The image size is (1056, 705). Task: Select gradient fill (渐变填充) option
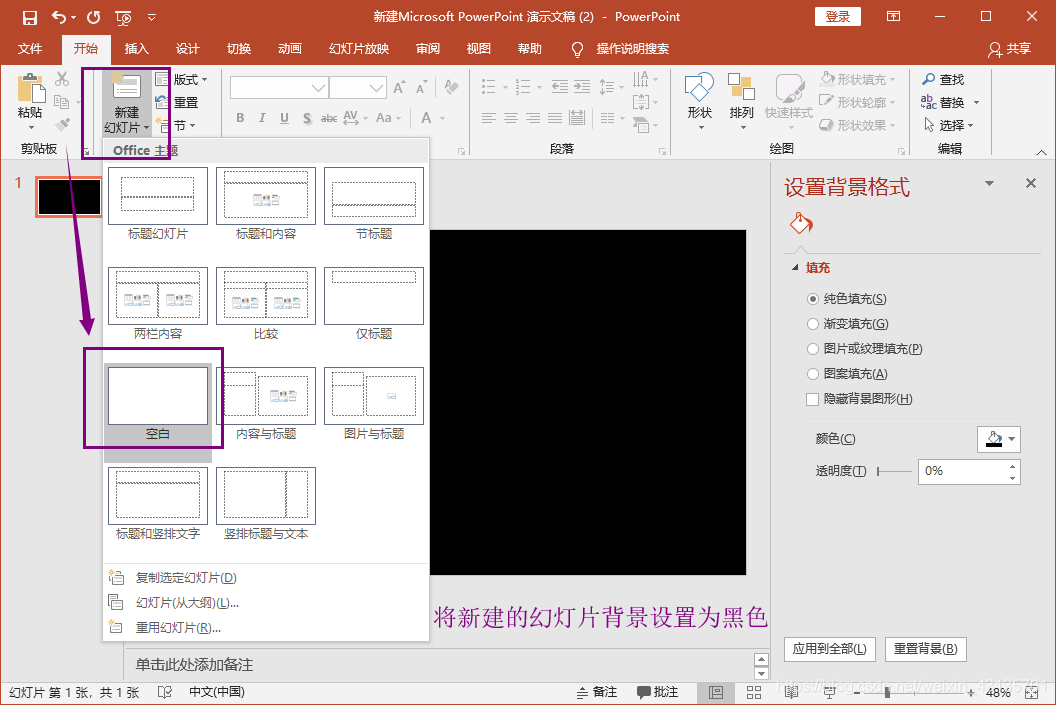coord(813,324)
